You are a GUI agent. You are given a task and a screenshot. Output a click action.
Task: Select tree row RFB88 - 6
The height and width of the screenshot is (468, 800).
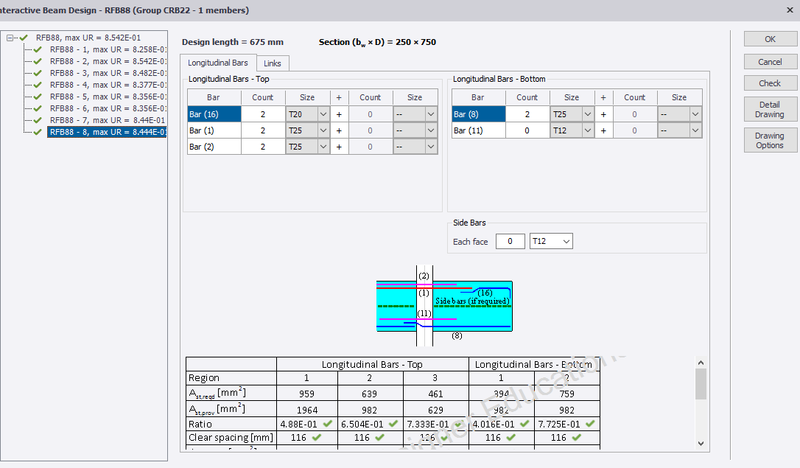click(x=107, y=108)
